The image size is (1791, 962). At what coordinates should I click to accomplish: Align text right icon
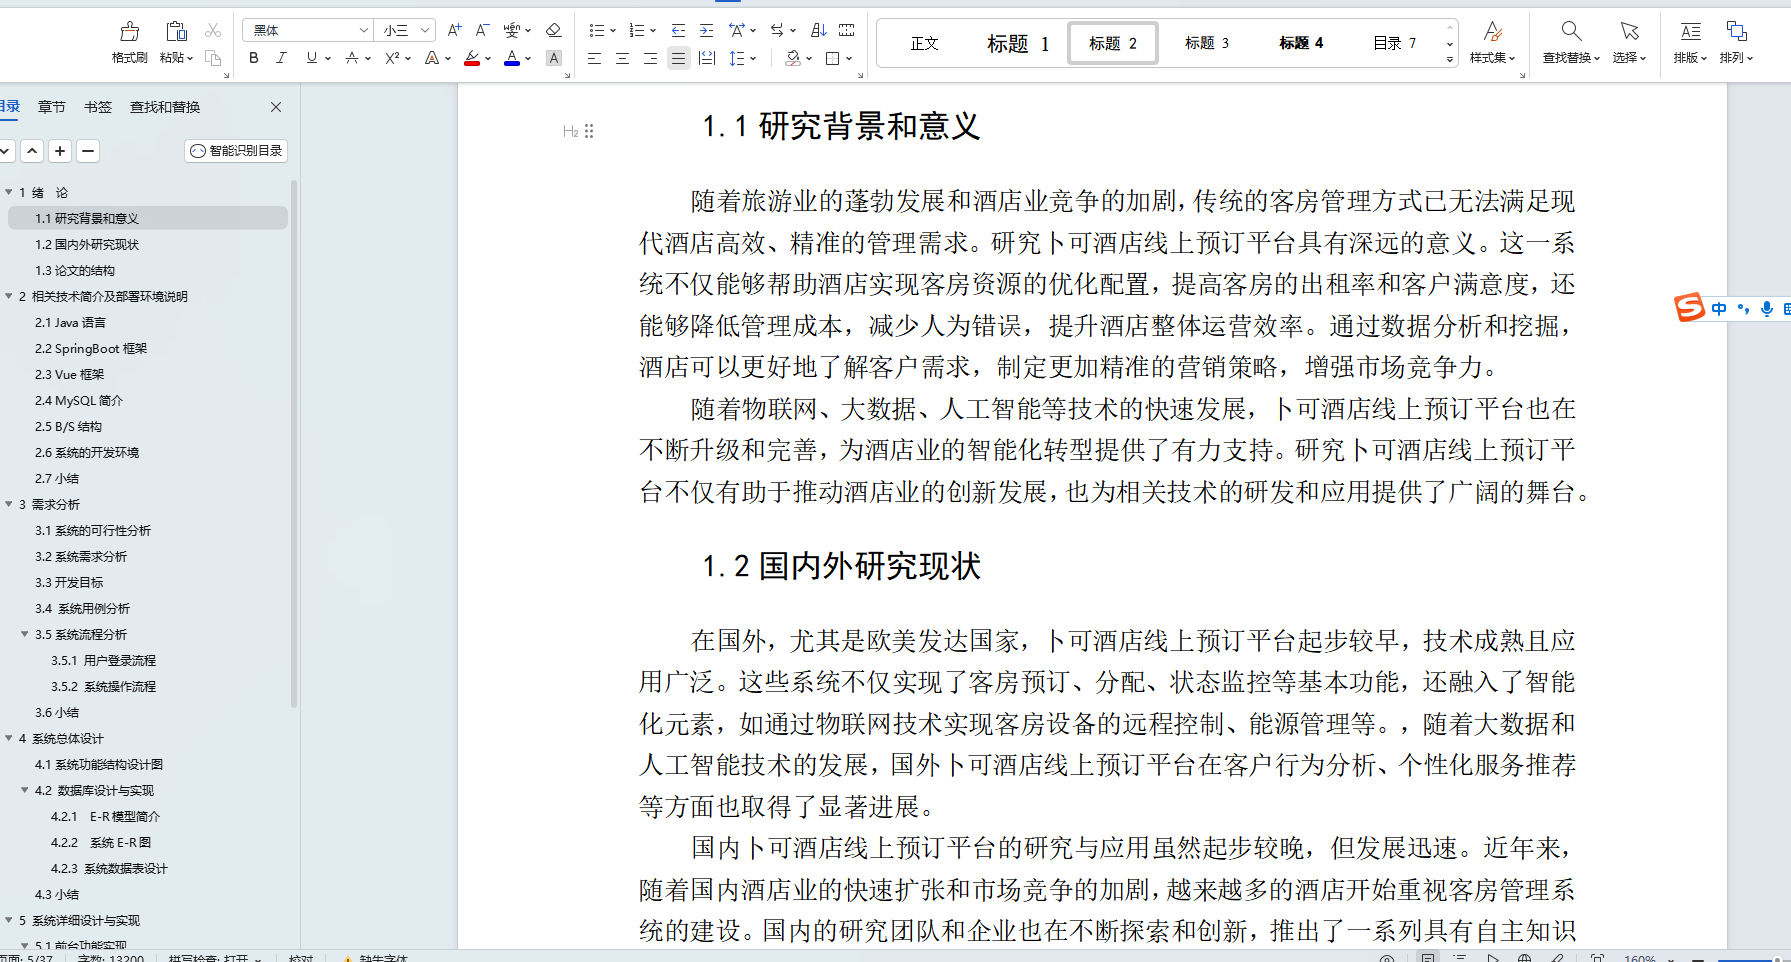[x=650, y=58]
